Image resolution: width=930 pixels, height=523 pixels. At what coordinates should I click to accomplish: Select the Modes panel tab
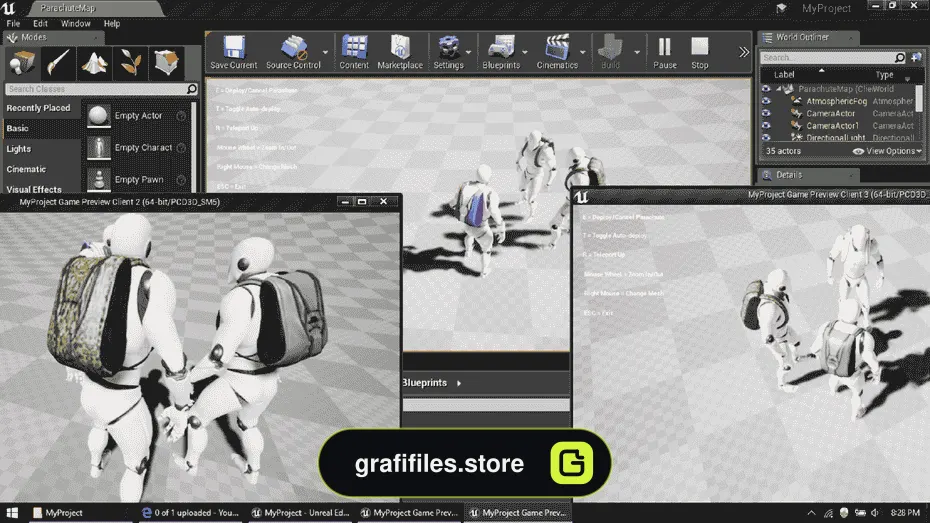pos(52,37)
